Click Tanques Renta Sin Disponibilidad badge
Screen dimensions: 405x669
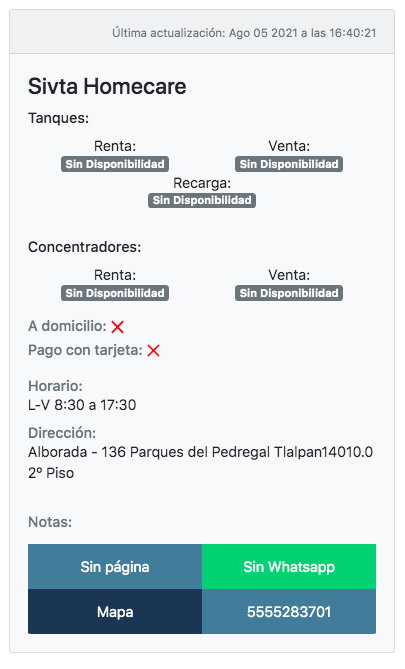point(115,164)
